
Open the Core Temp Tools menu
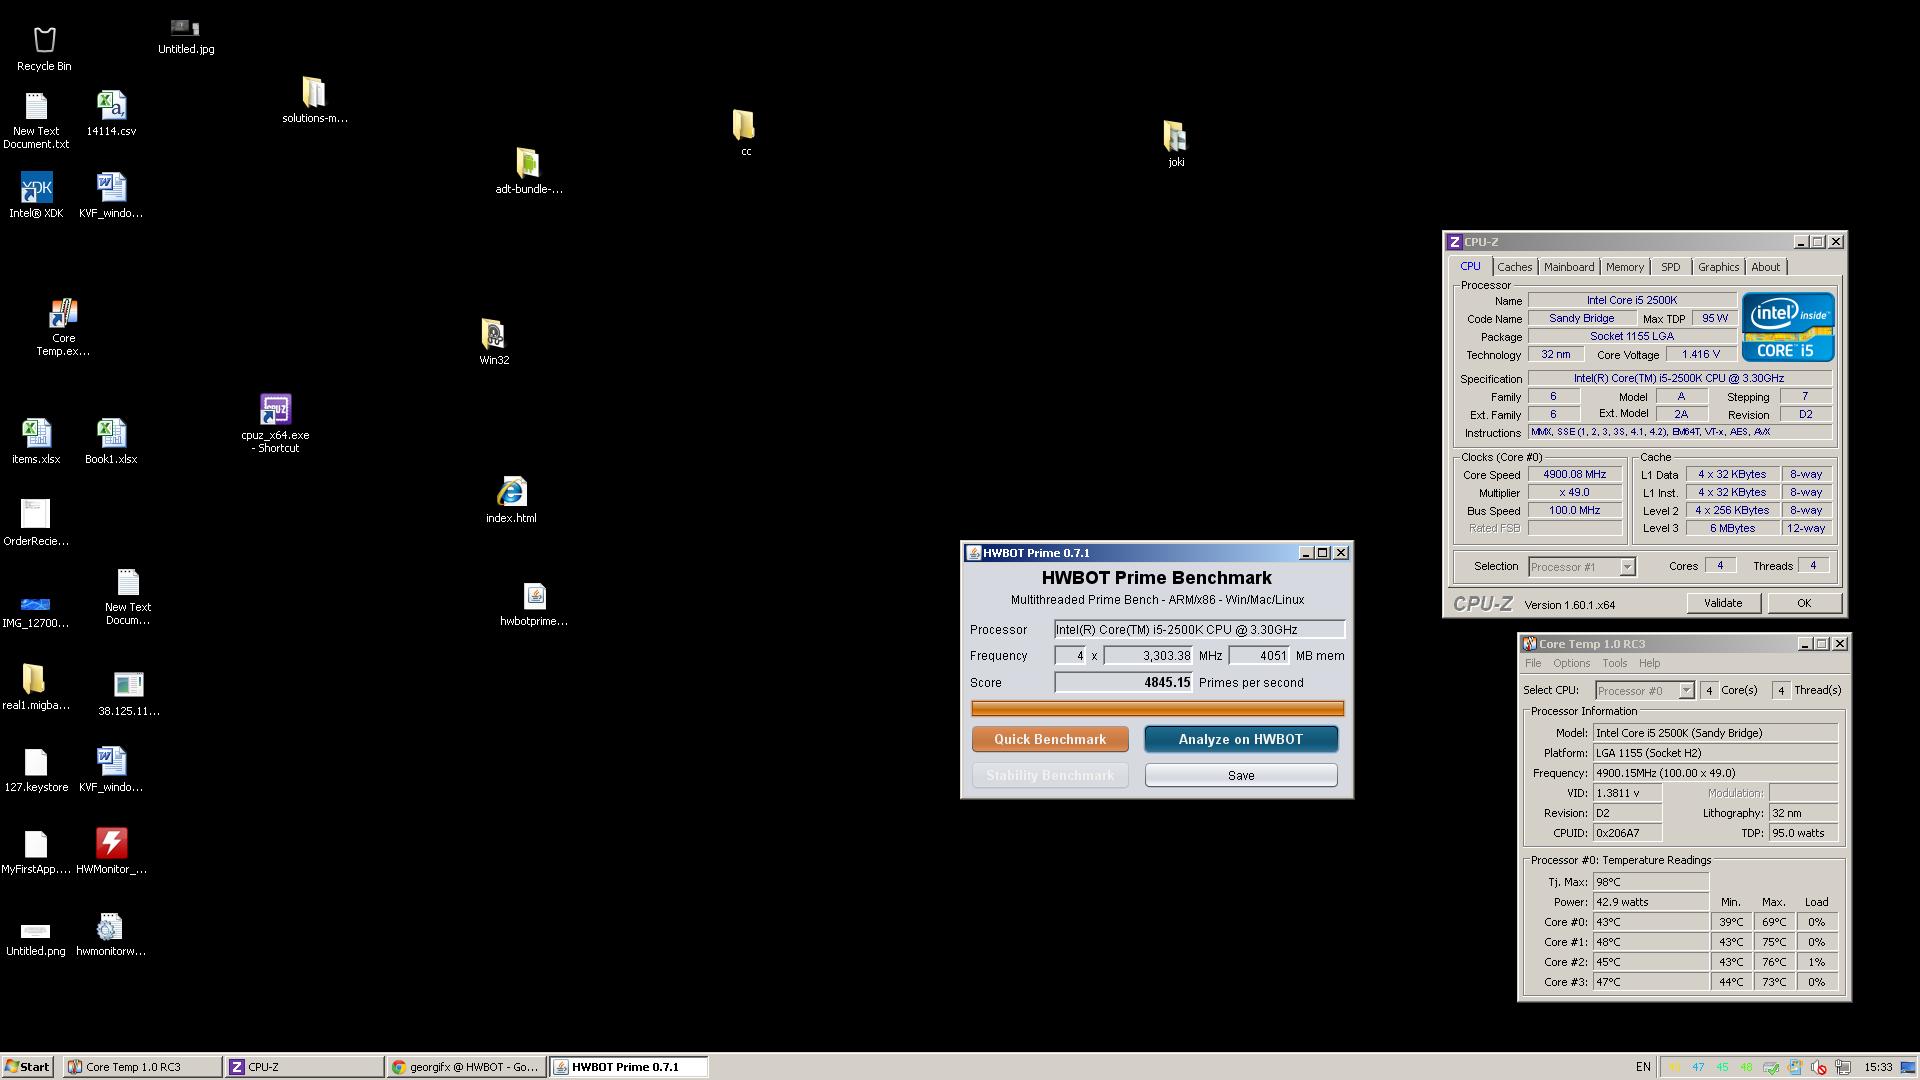(1614, 664)
